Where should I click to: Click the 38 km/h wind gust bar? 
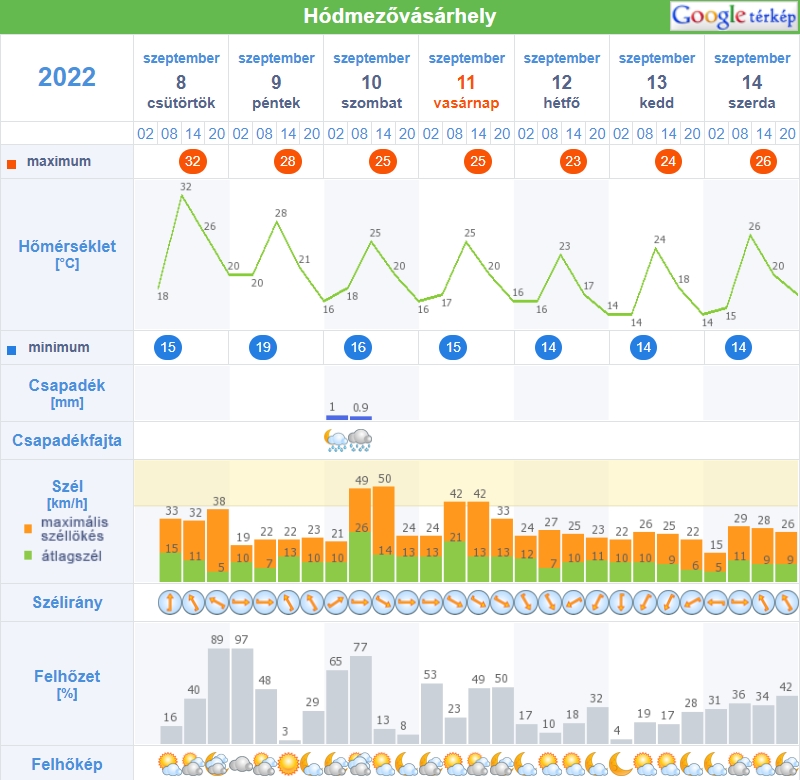click(218, 545)
